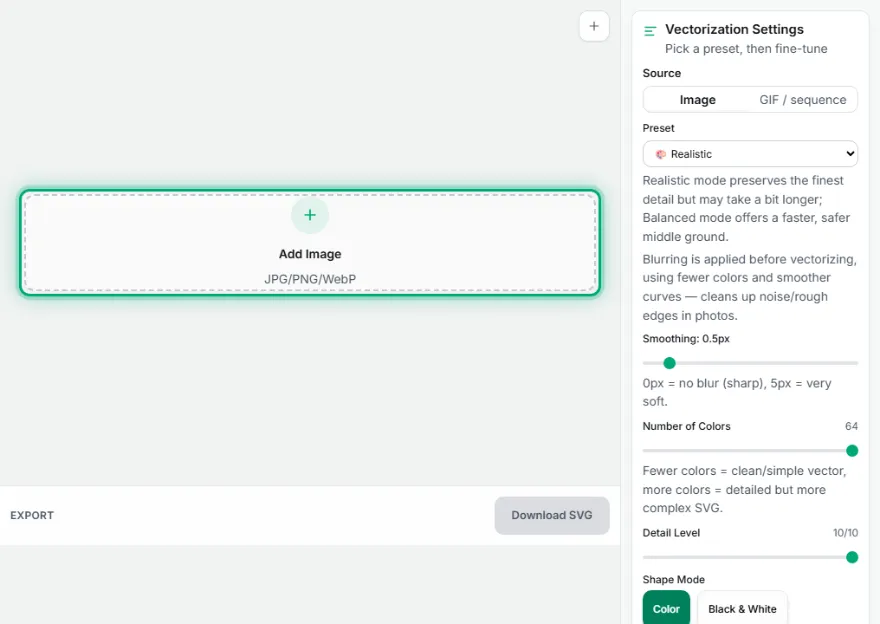Select Color shape mode

666,608
